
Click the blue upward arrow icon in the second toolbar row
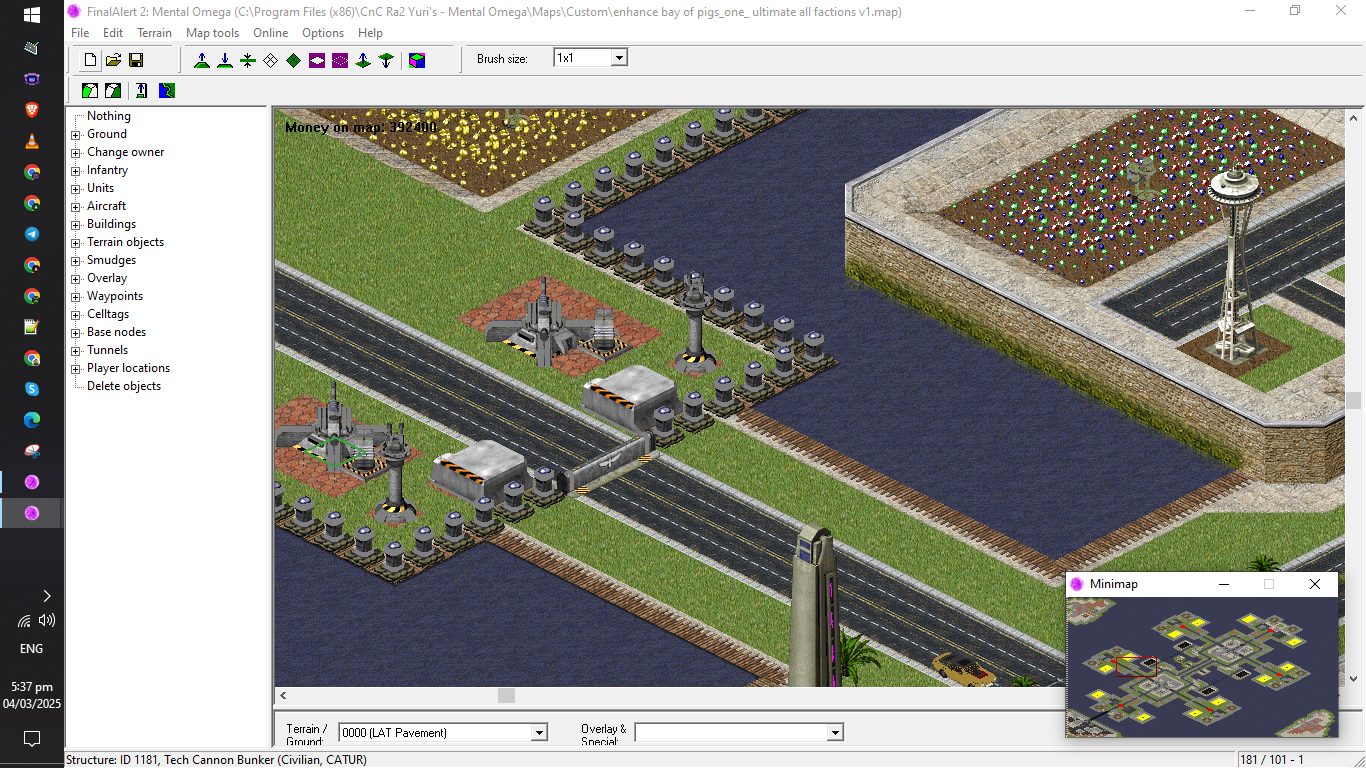pyautogui.click(x=142, y=91)
